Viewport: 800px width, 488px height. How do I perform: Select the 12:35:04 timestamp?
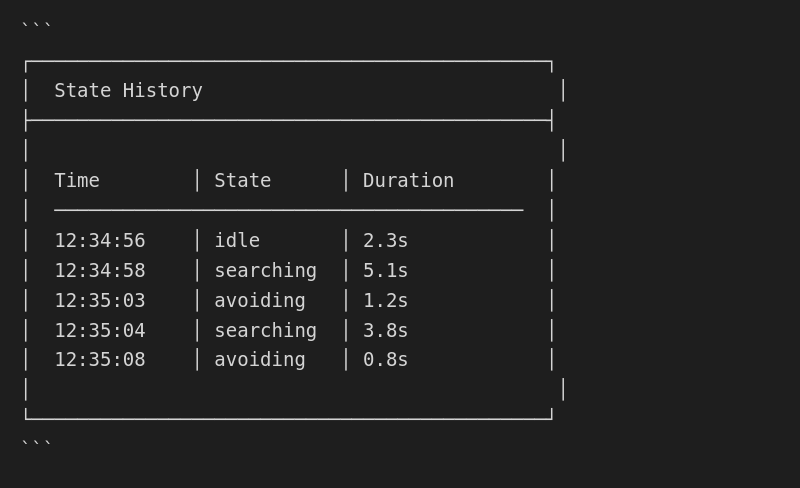[100, 331]
